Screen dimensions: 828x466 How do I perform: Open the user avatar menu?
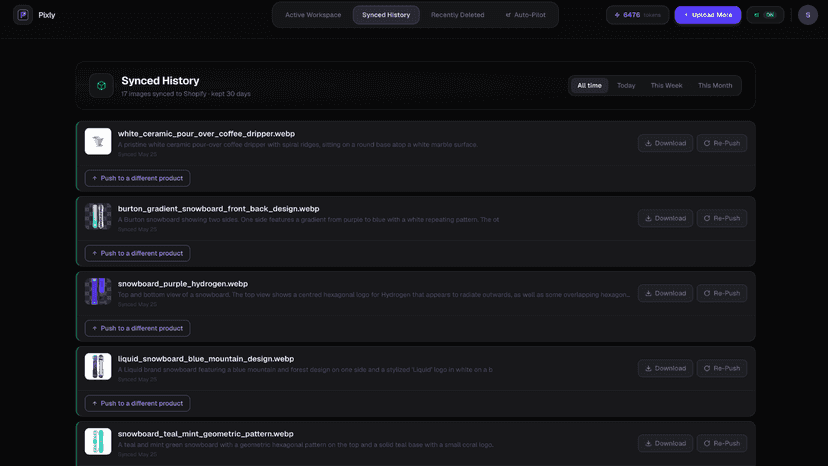pyautogui.click(x=807, y=15)
